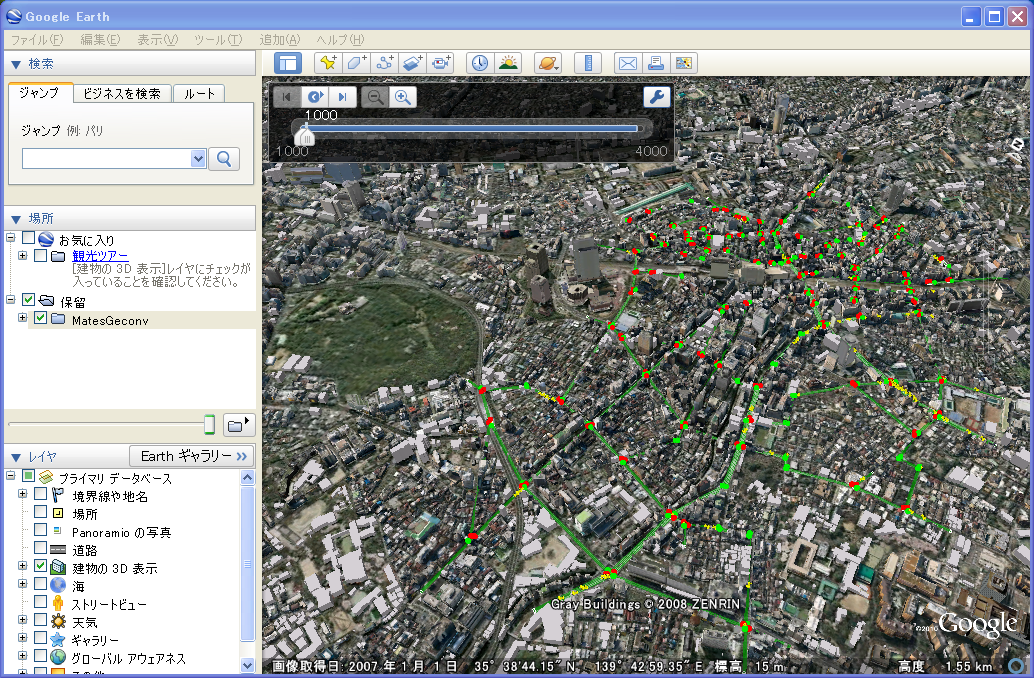Open the ヘルプ menu
The width and height of the screenshot is (1034, 678).
tap(340, 40)
